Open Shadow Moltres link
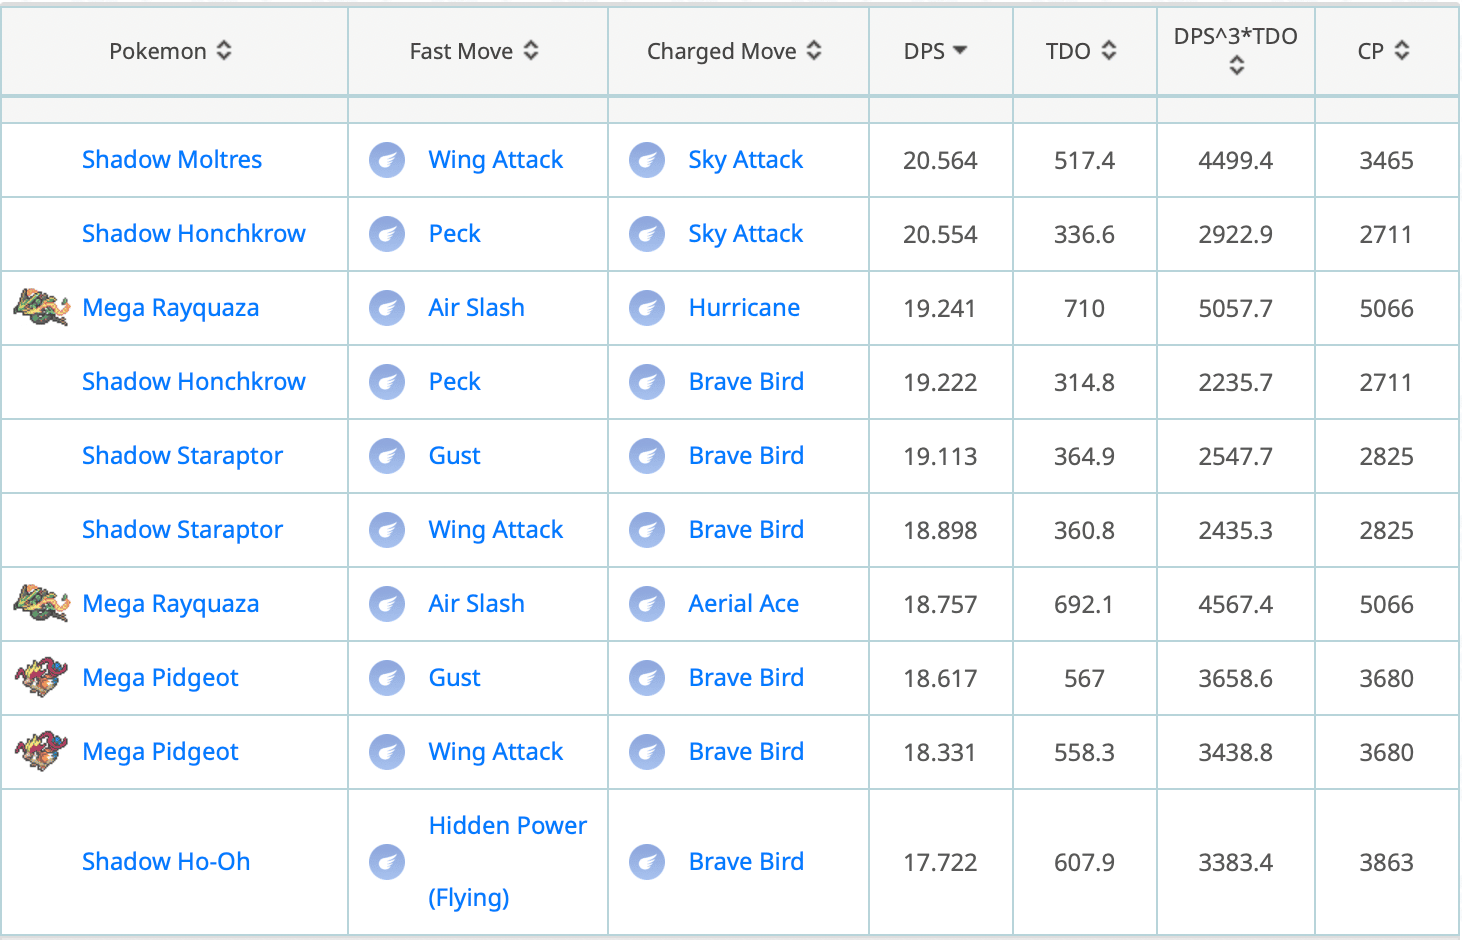Viewport: 1462px width, 940px height. coord(172,160)
